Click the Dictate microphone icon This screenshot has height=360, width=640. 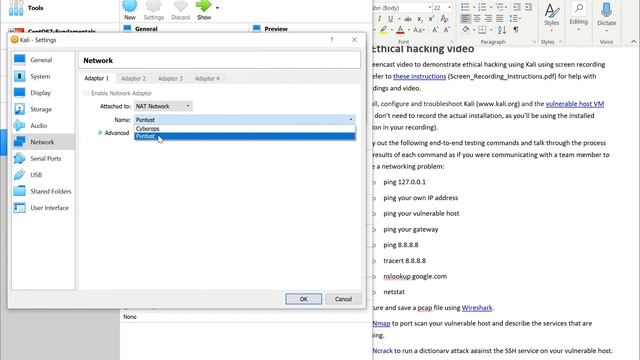[606, 9]
